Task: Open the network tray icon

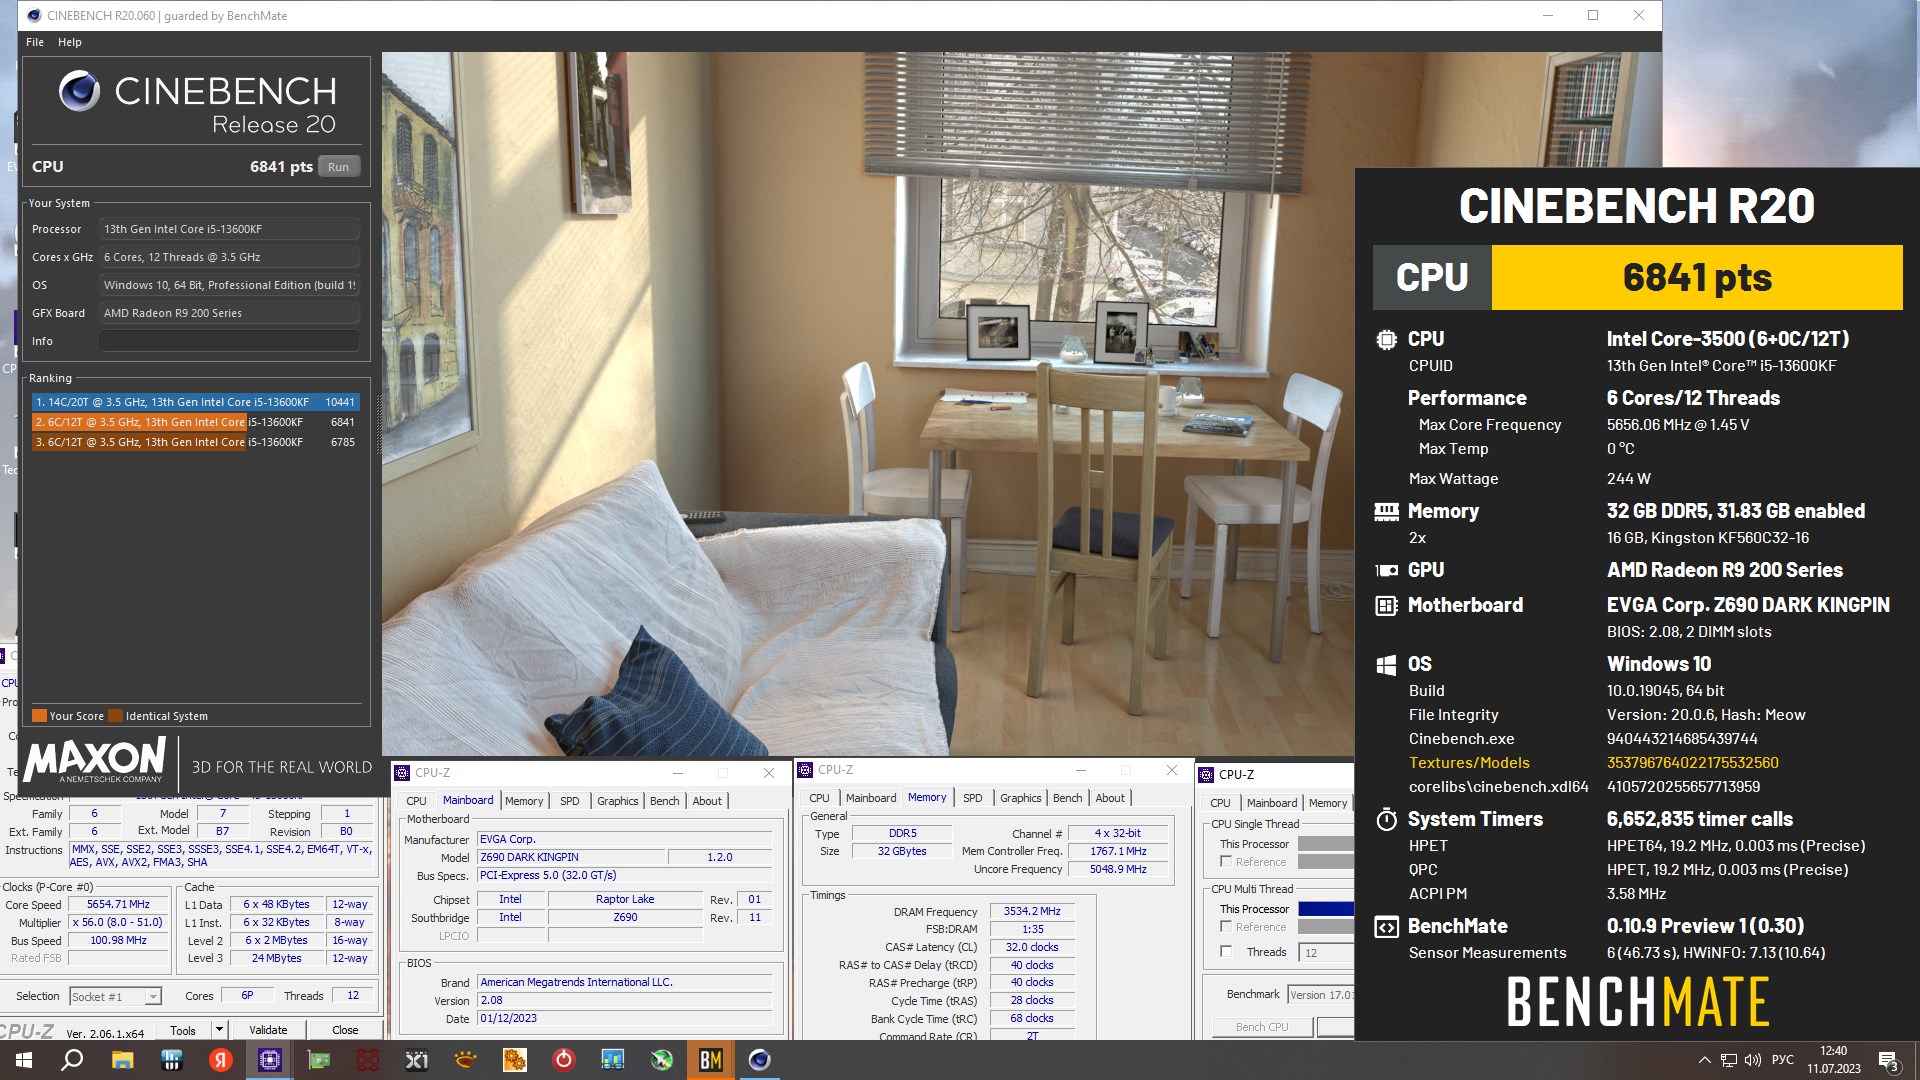Action: 1728,1060
